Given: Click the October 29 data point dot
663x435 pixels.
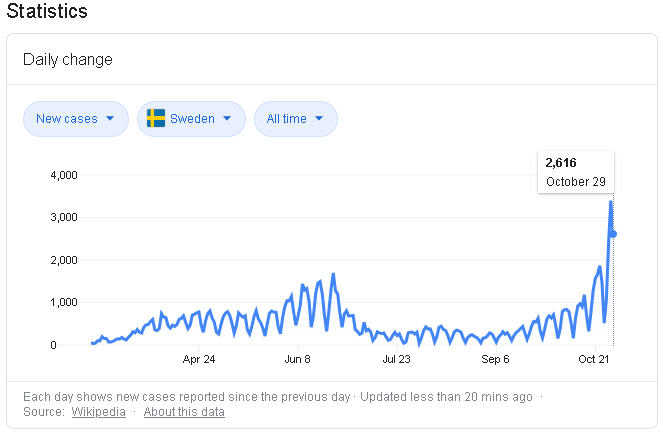Looking at the screenshot, I should [613, 234].
